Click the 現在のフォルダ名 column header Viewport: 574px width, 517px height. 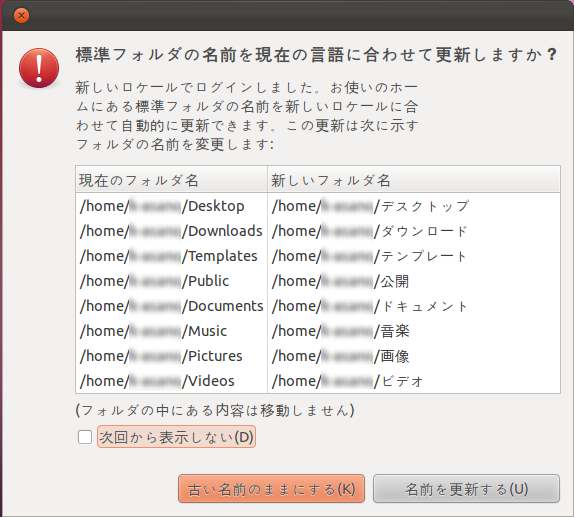point(171,179)
